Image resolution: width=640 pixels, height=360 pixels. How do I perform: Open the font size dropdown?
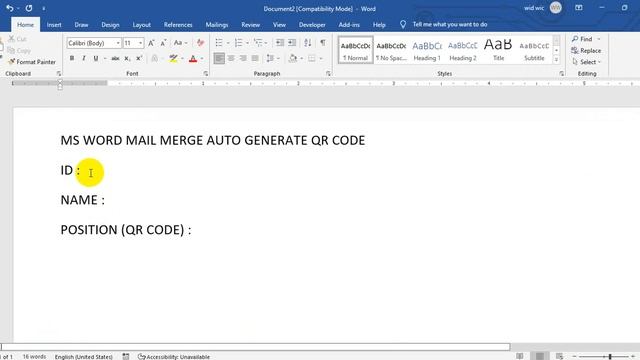pos(140,43)
